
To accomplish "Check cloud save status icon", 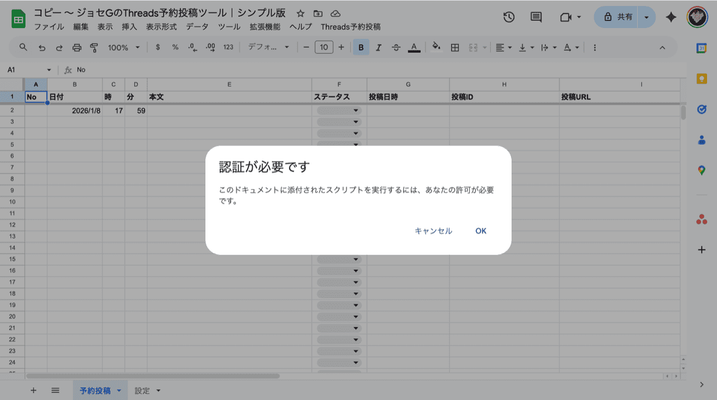I will tap(336, 13).
